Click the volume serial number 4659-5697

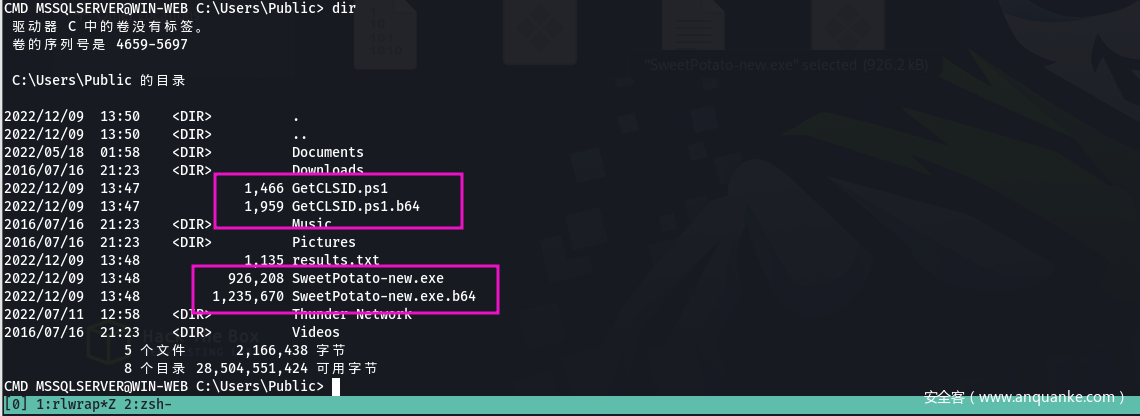151,44
